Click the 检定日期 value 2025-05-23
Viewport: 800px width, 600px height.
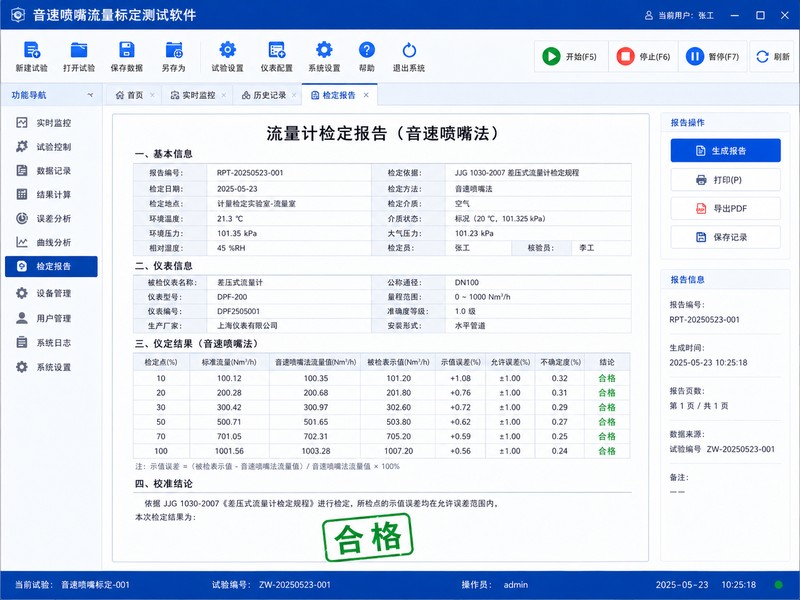pyautogui.click(x=237, y=189)
